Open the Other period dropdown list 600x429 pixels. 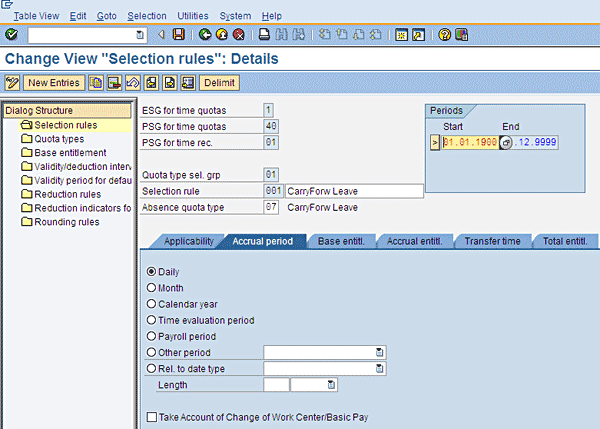click(379, 352)
